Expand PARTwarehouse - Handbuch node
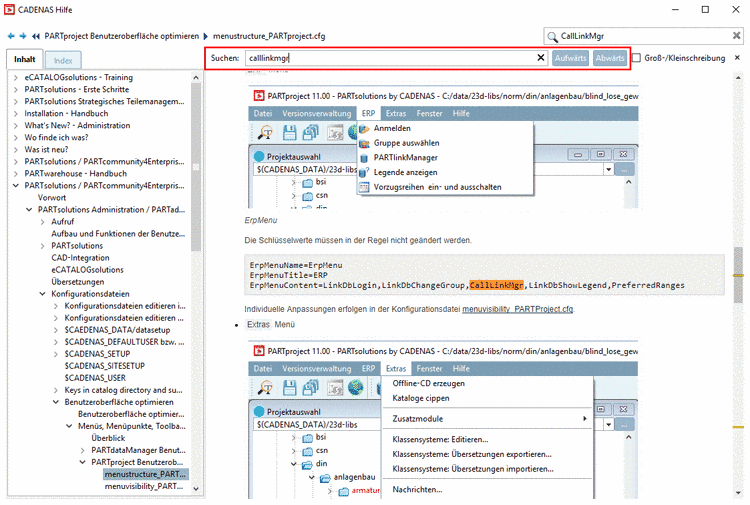 tap(16, 174)
